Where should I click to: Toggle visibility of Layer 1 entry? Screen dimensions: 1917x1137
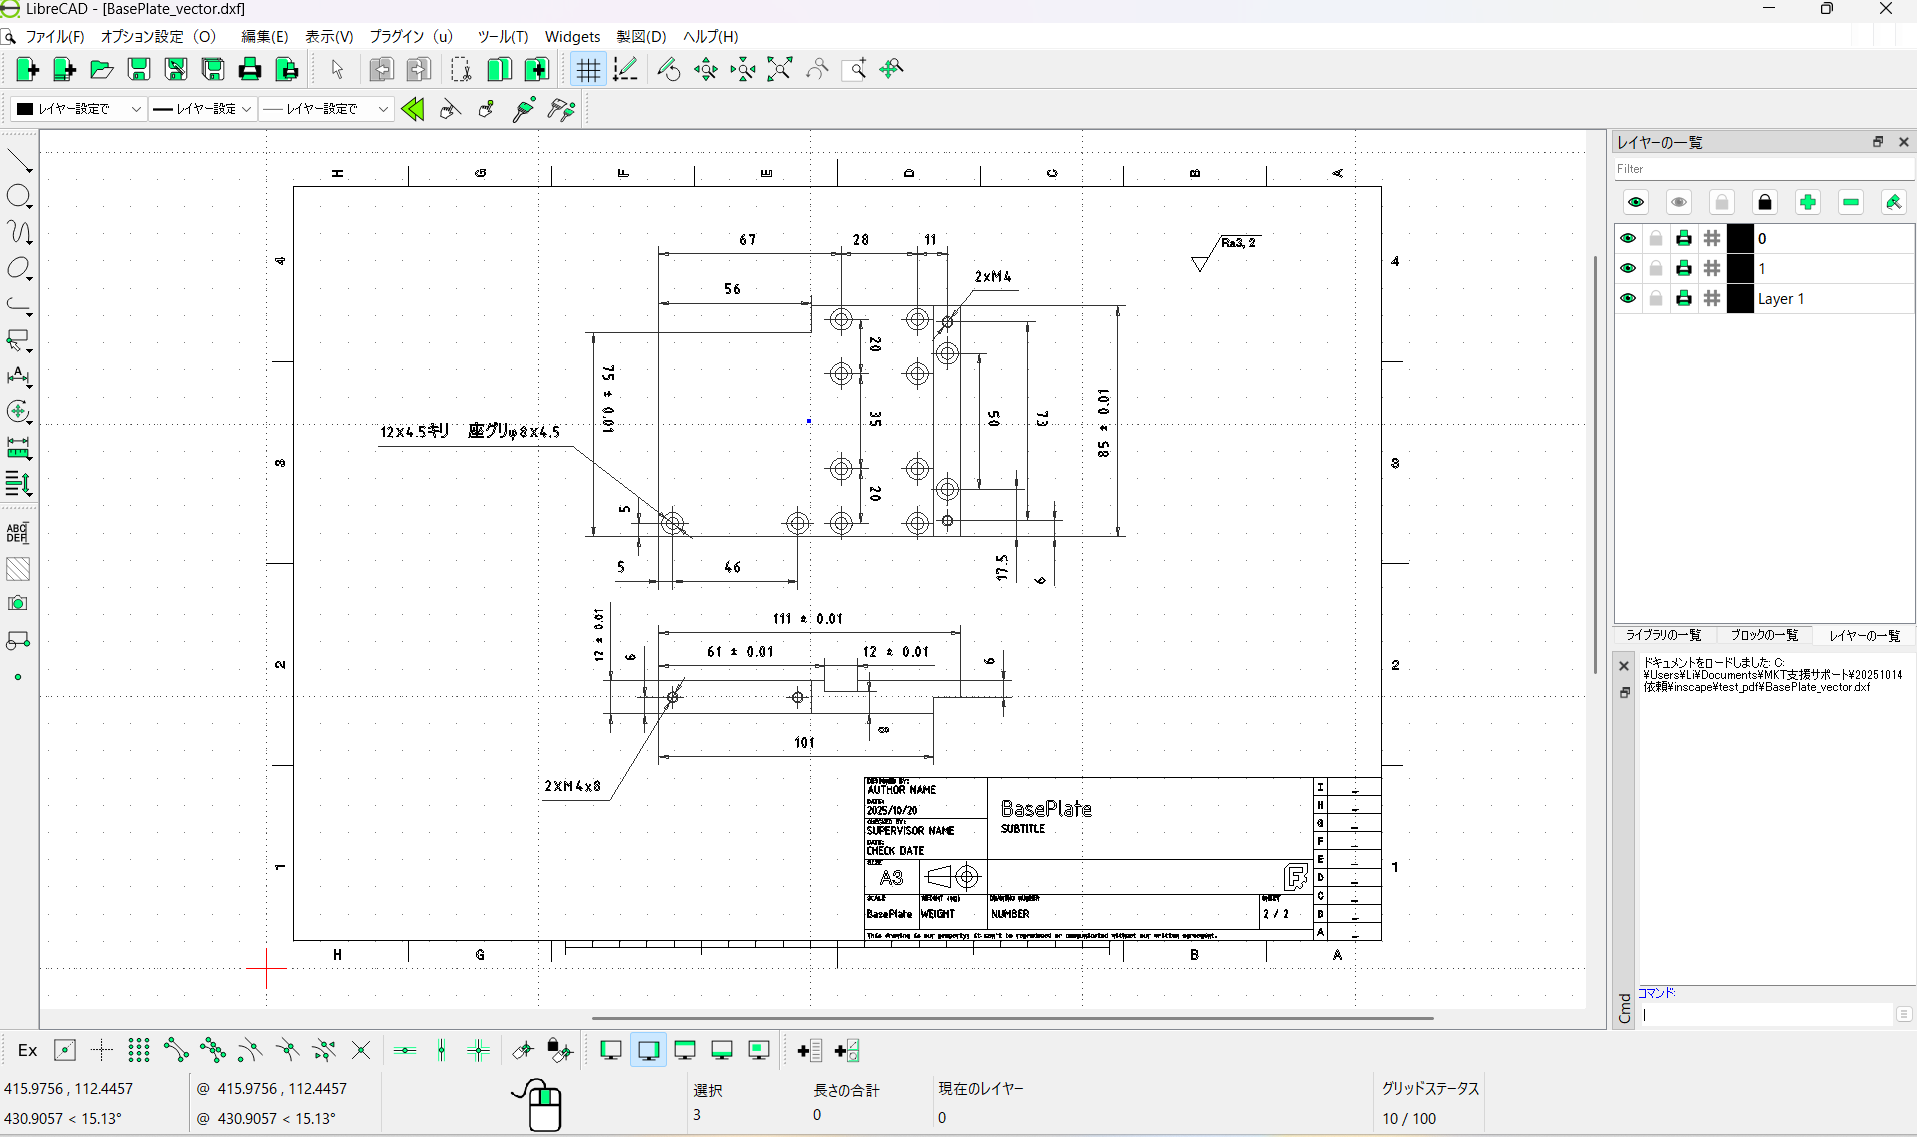pos(1628,298)
